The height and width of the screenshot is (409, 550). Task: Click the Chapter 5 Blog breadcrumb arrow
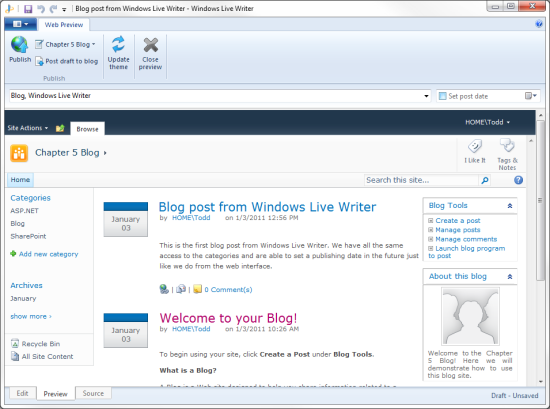click(105, 153)
